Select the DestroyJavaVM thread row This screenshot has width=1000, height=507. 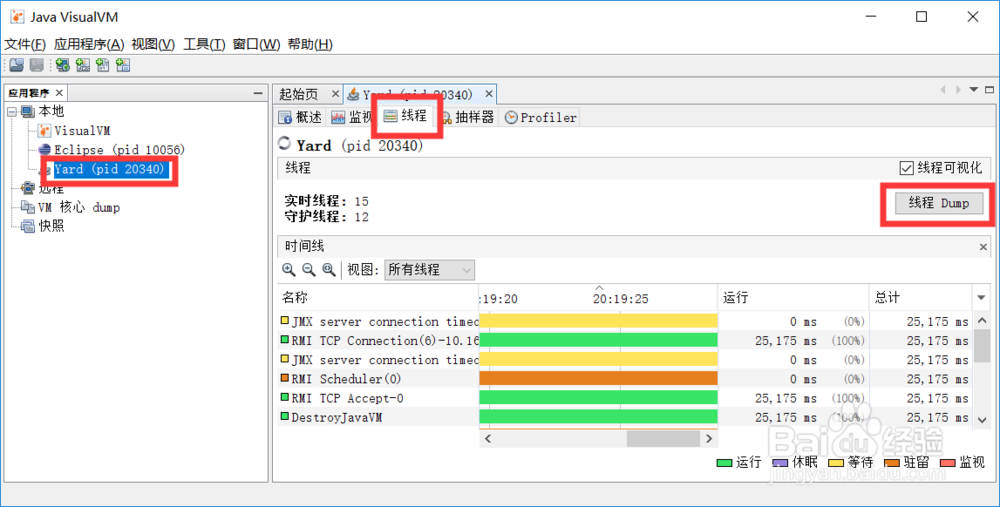click(x=626, y=417)
